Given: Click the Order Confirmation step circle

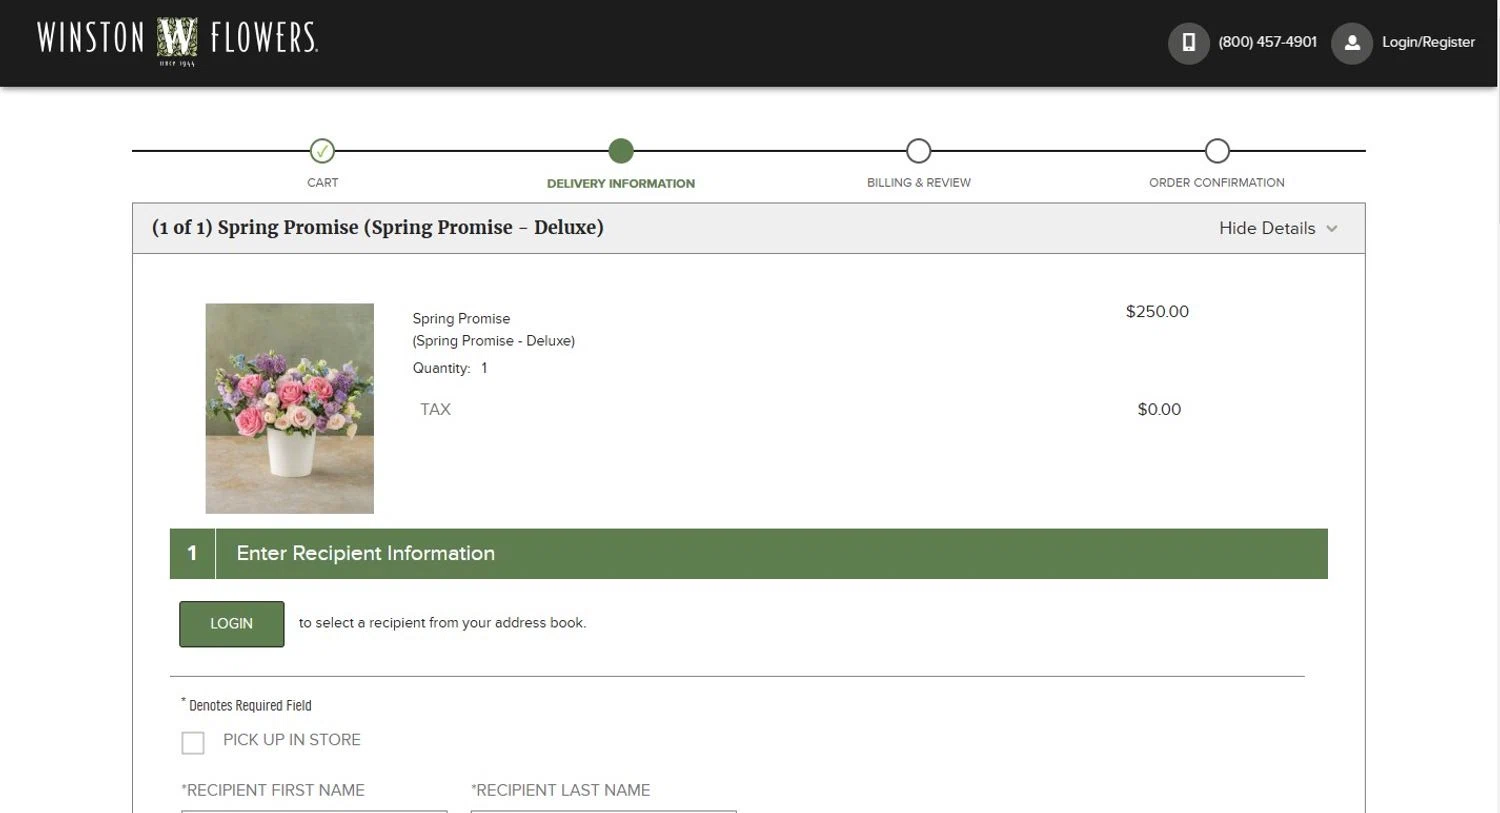Looking at the screenshot, I should (1217, 151).
